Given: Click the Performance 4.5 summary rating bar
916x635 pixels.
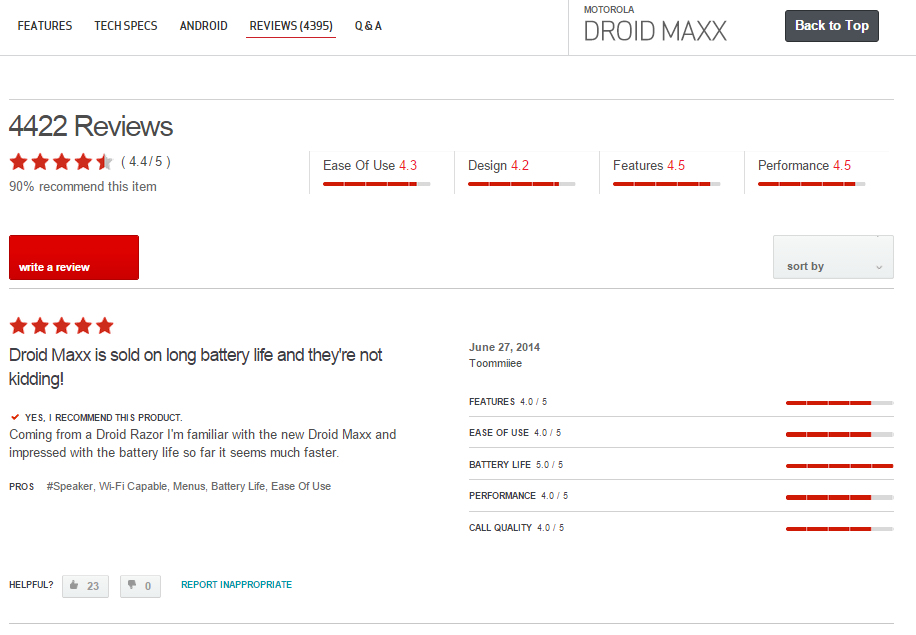Looking at the screenshot, I should [x=811, y=184].
